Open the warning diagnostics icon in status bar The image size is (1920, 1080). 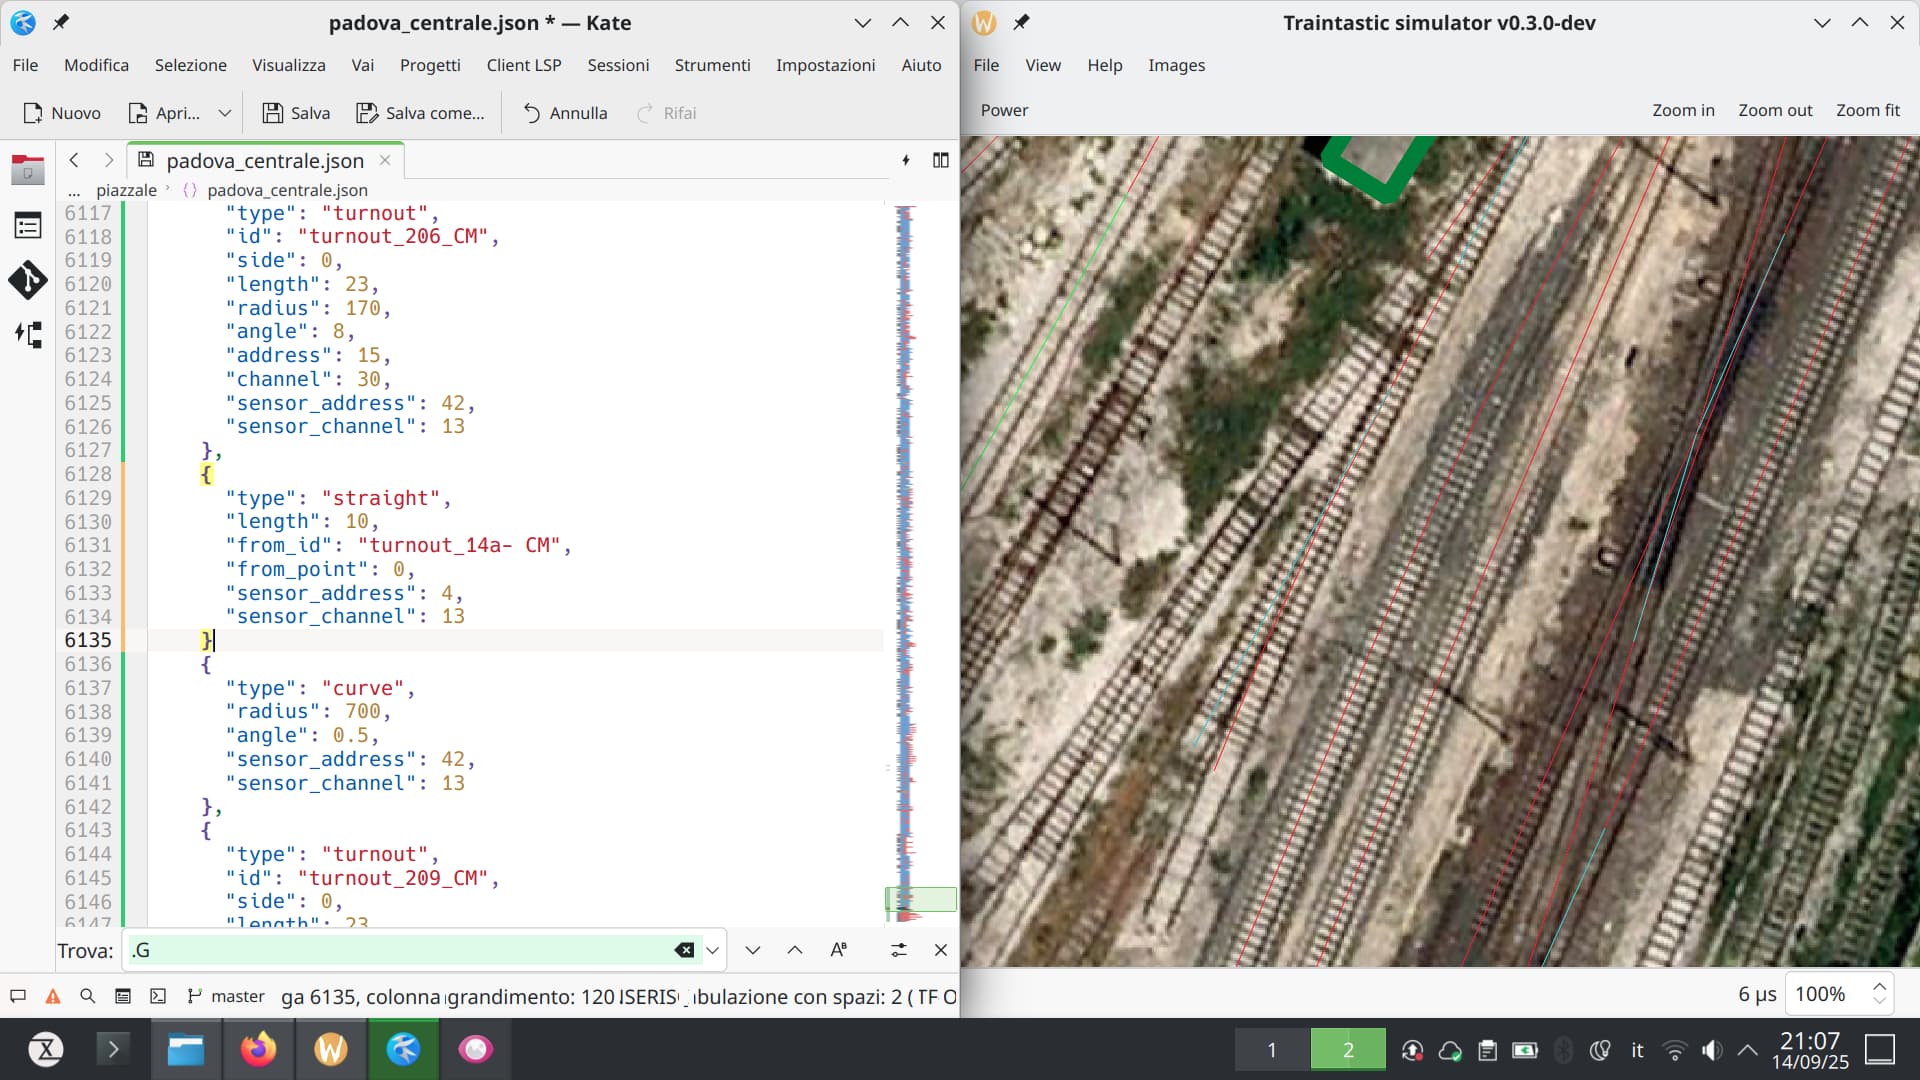pyautogui.click(x=53, y=996)
